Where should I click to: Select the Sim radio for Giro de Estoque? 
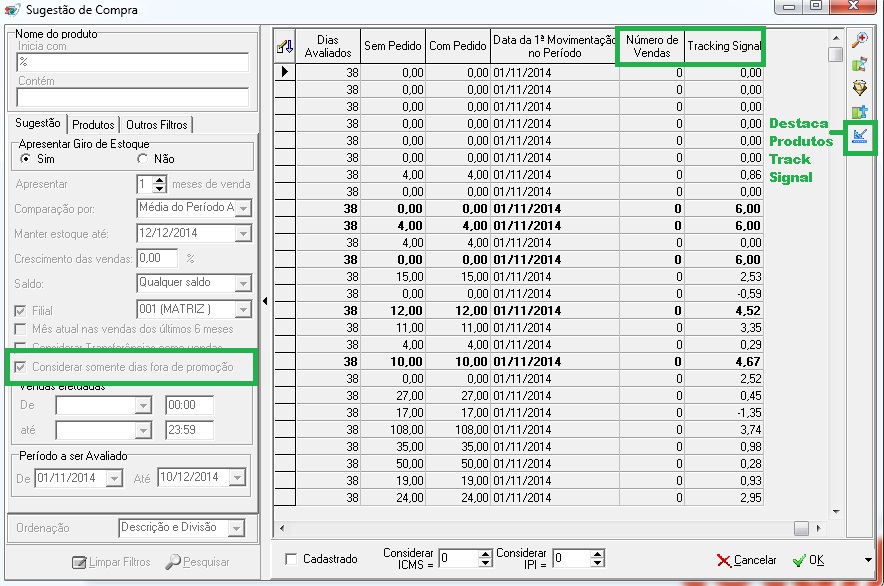click(x=25, y=159)
